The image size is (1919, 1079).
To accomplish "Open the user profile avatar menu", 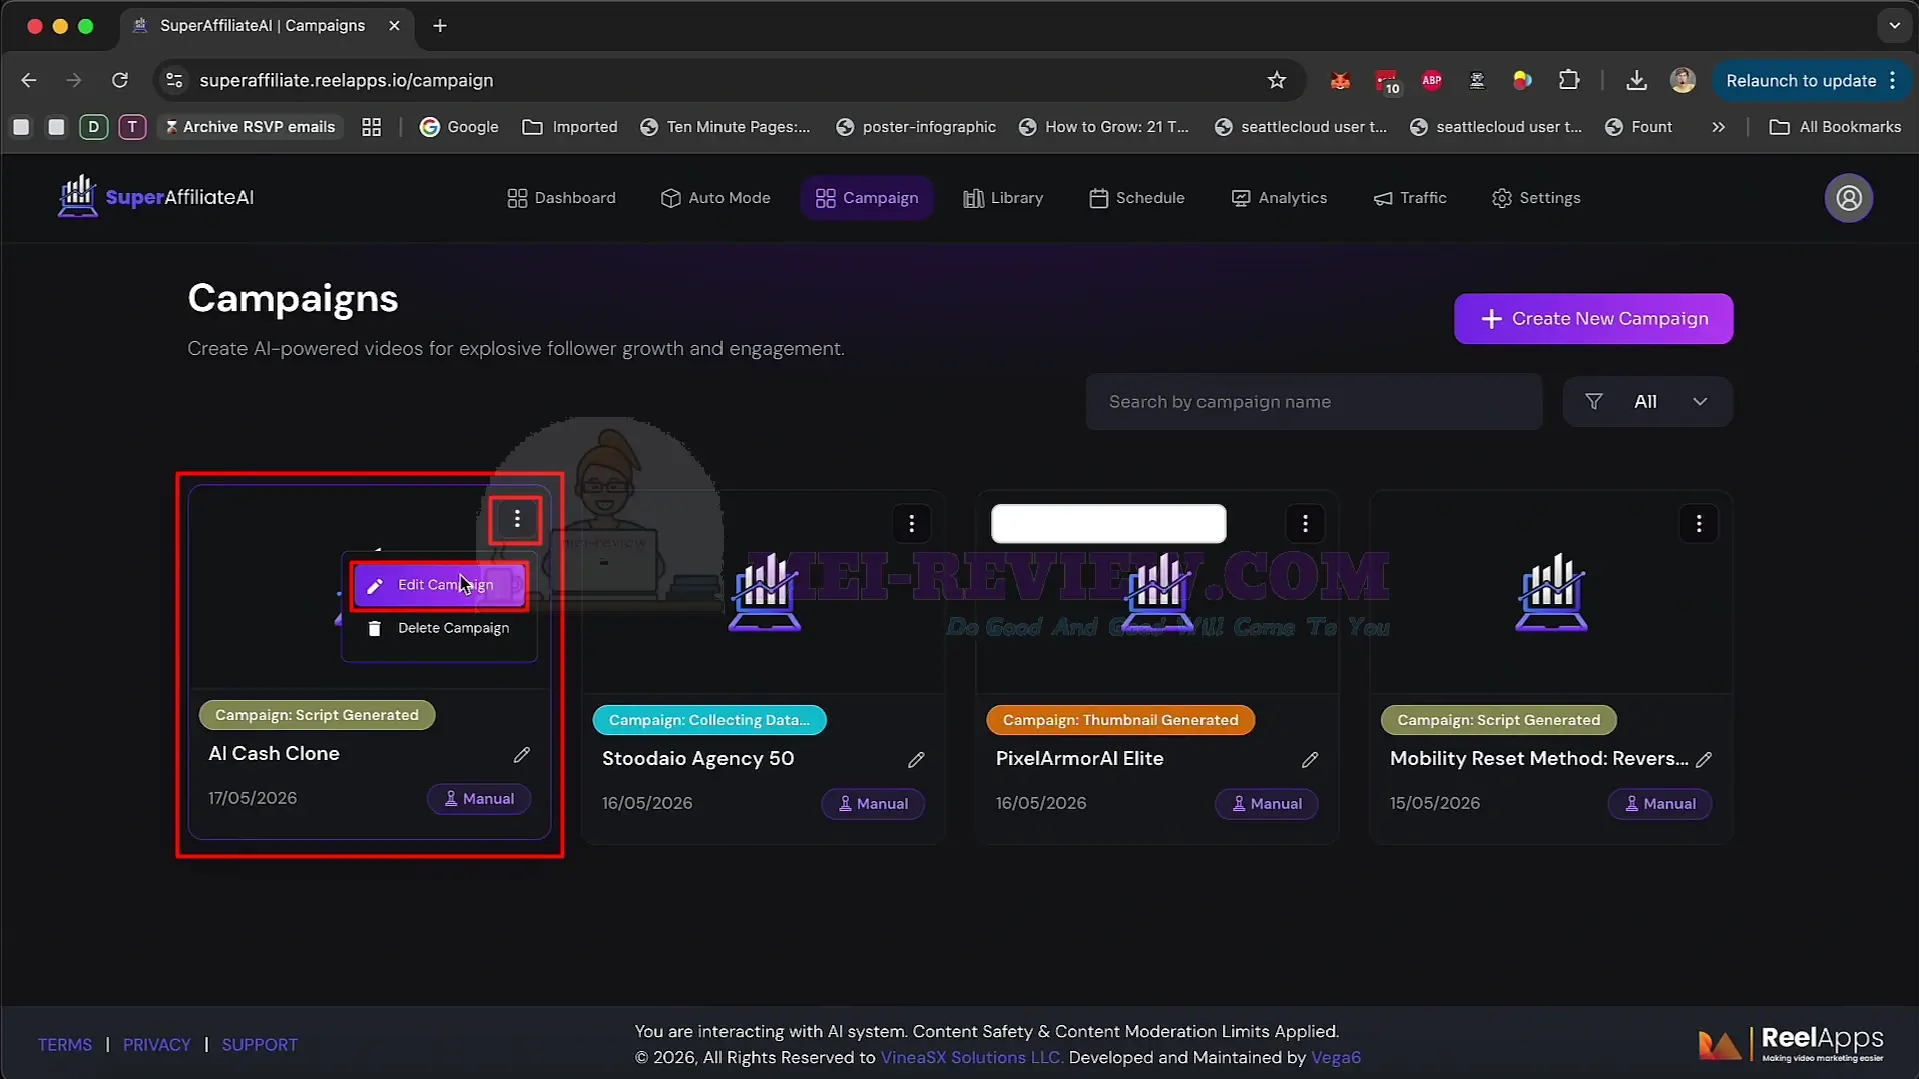I will tap(1848, 198).
